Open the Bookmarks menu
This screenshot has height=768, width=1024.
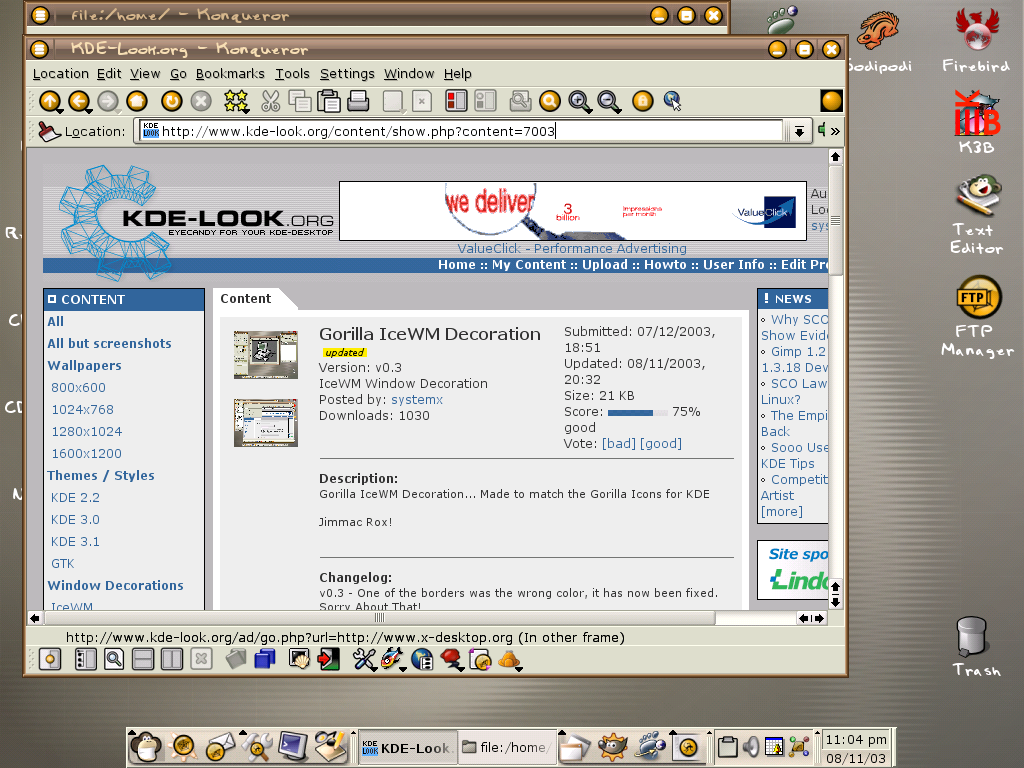[x=230, y=74]
